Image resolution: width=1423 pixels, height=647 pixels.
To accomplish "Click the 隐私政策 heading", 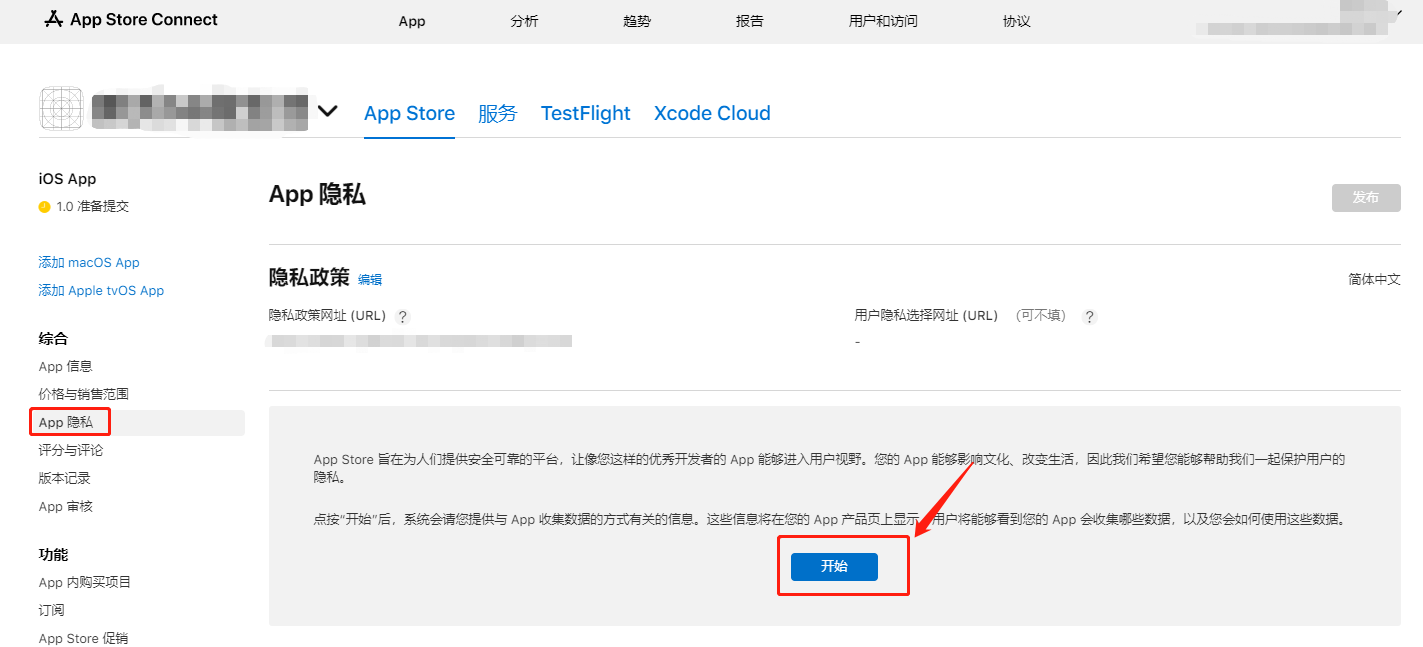I will tap(309, 278).
